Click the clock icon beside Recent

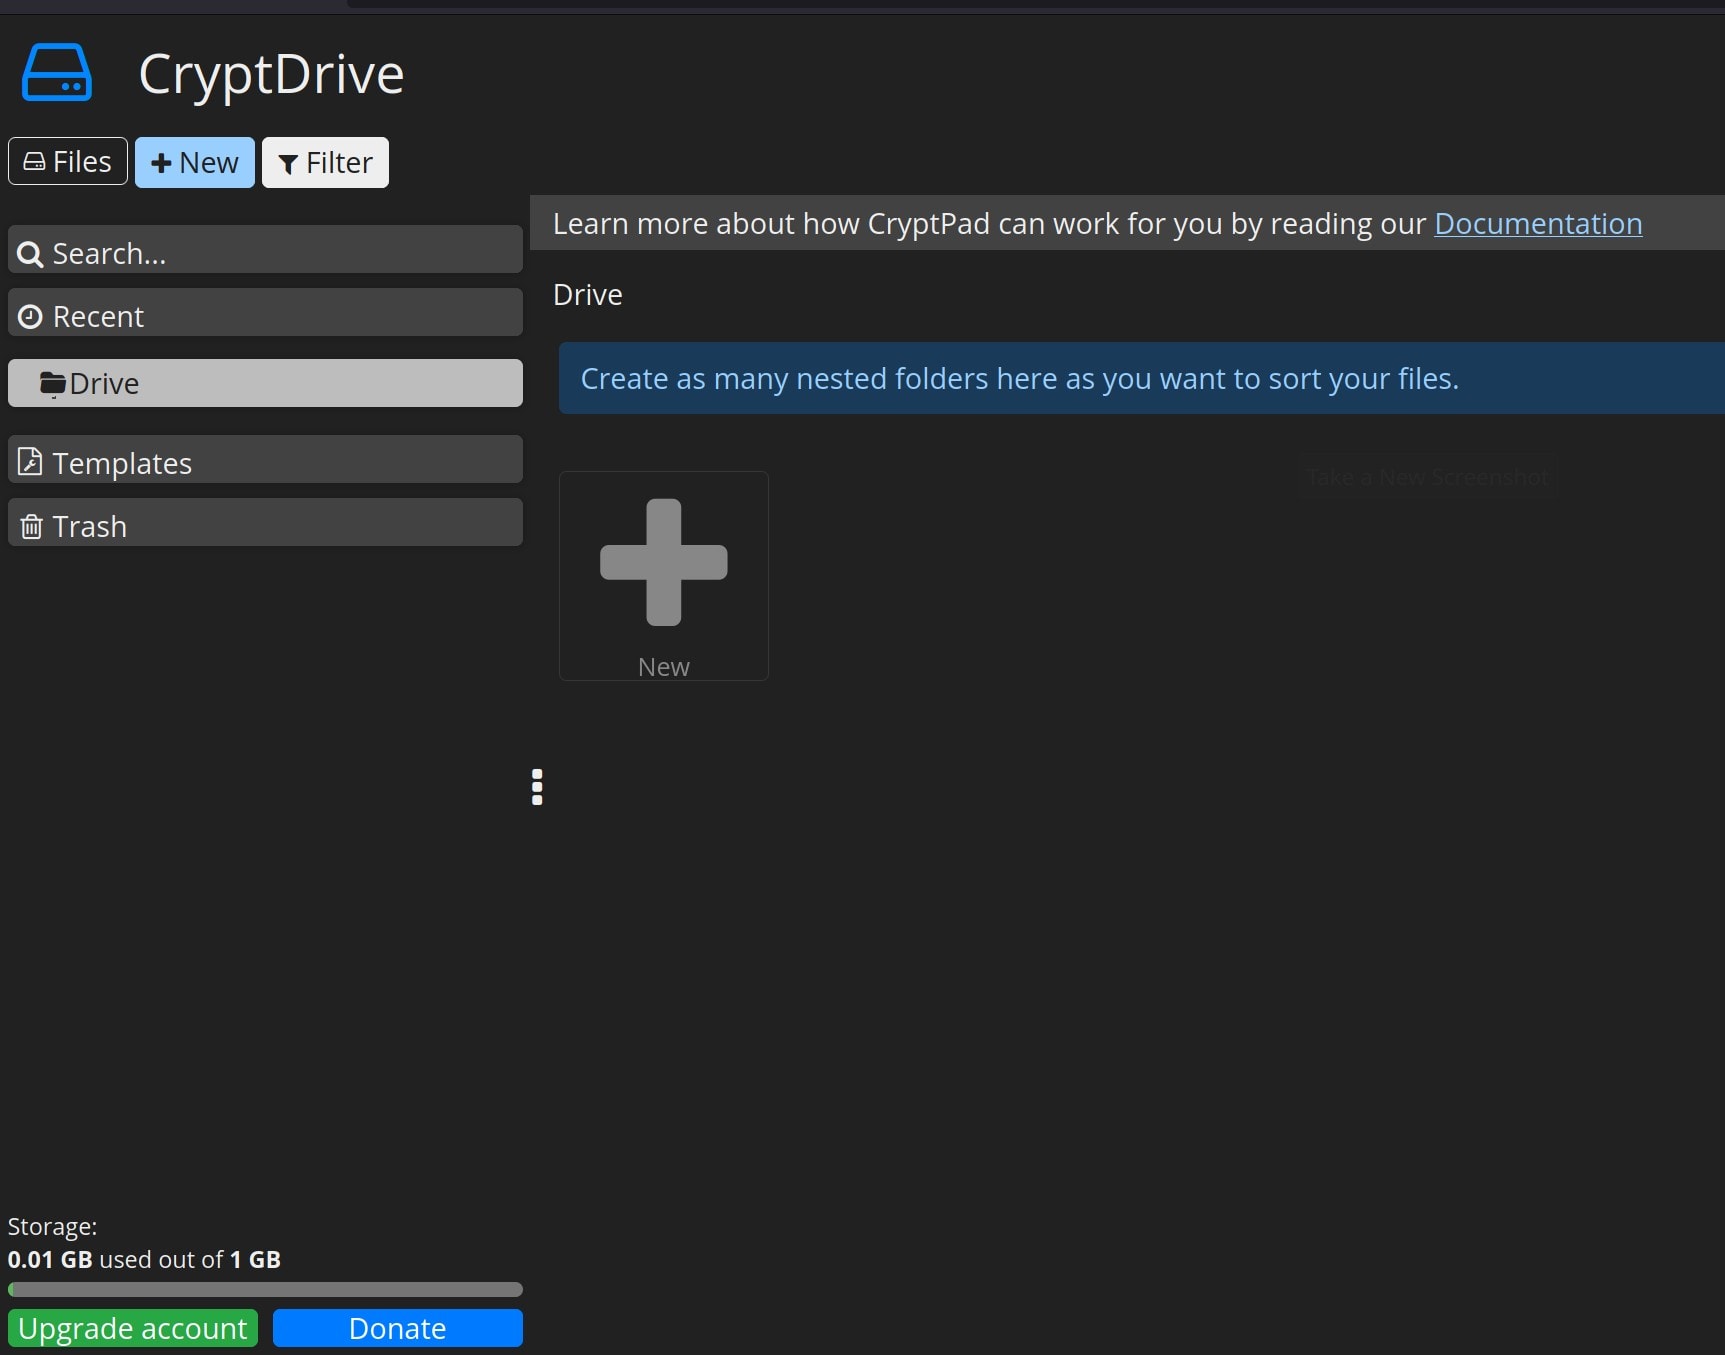pos(30,317)
